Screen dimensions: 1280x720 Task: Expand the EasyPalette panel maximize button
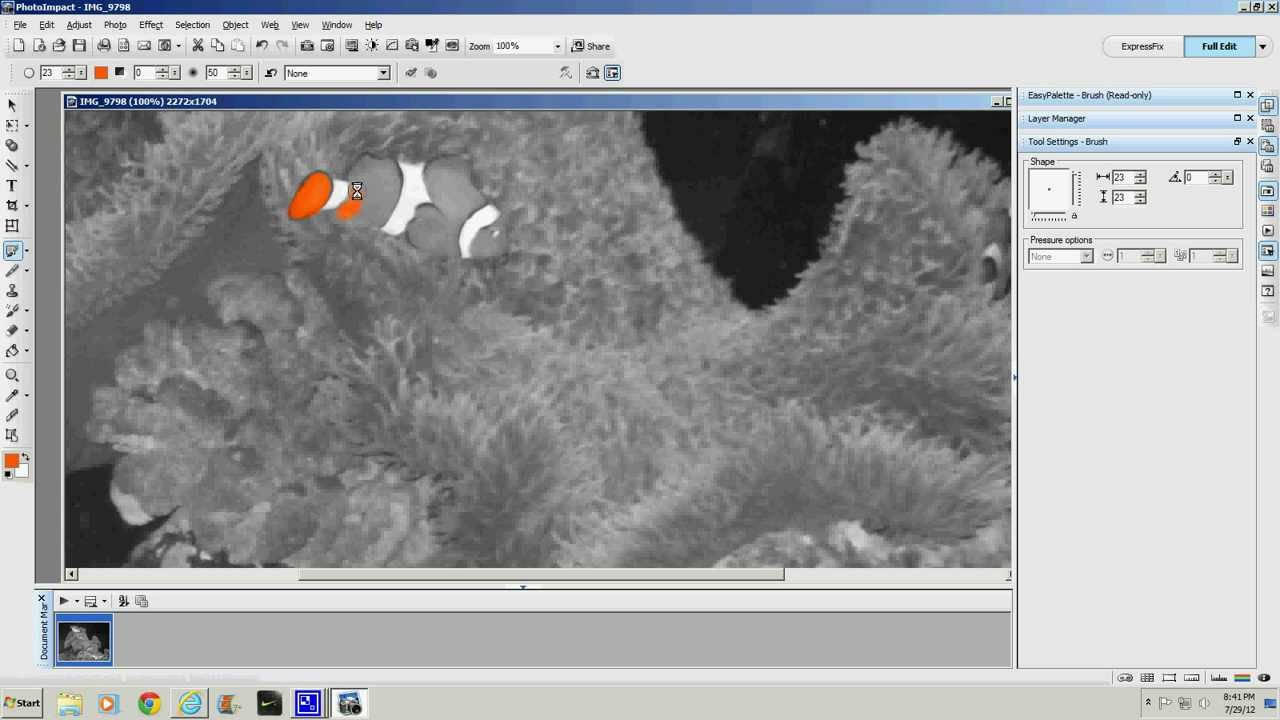1237,95
